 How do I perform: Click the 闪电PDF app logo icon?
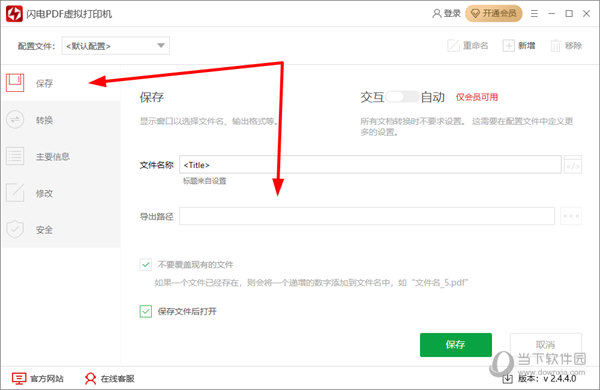tap(14, 14)
